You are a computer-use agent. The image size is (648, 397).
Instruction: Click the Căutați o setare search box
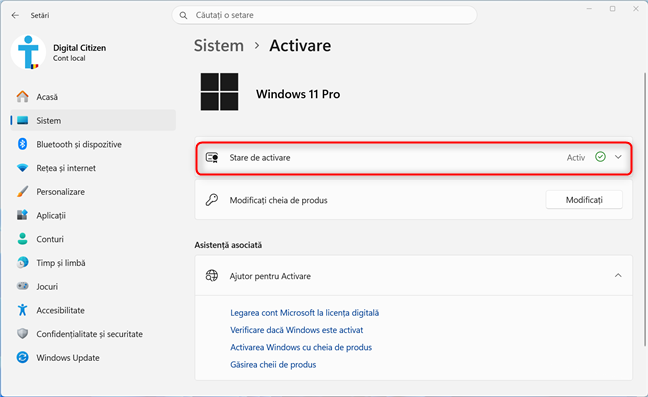(324, 15)
